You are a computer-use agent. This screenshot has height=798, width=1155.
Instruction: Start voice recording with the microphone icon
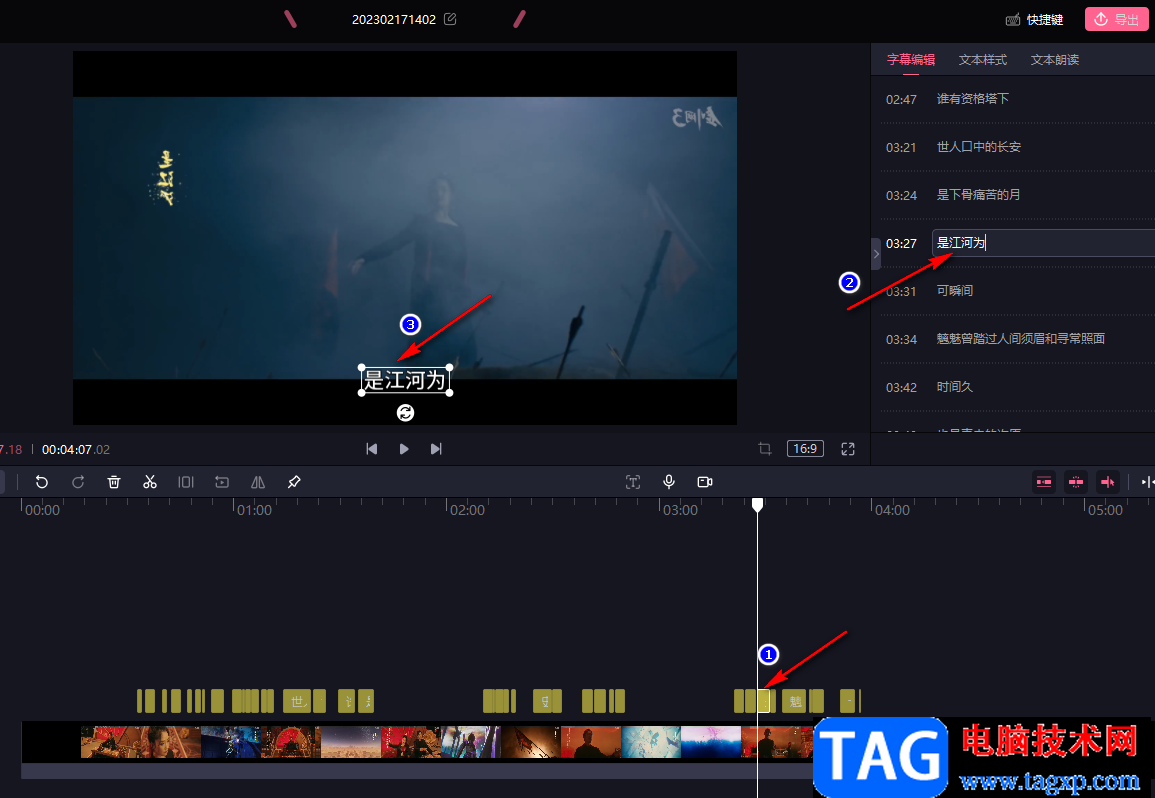point(669,482)
